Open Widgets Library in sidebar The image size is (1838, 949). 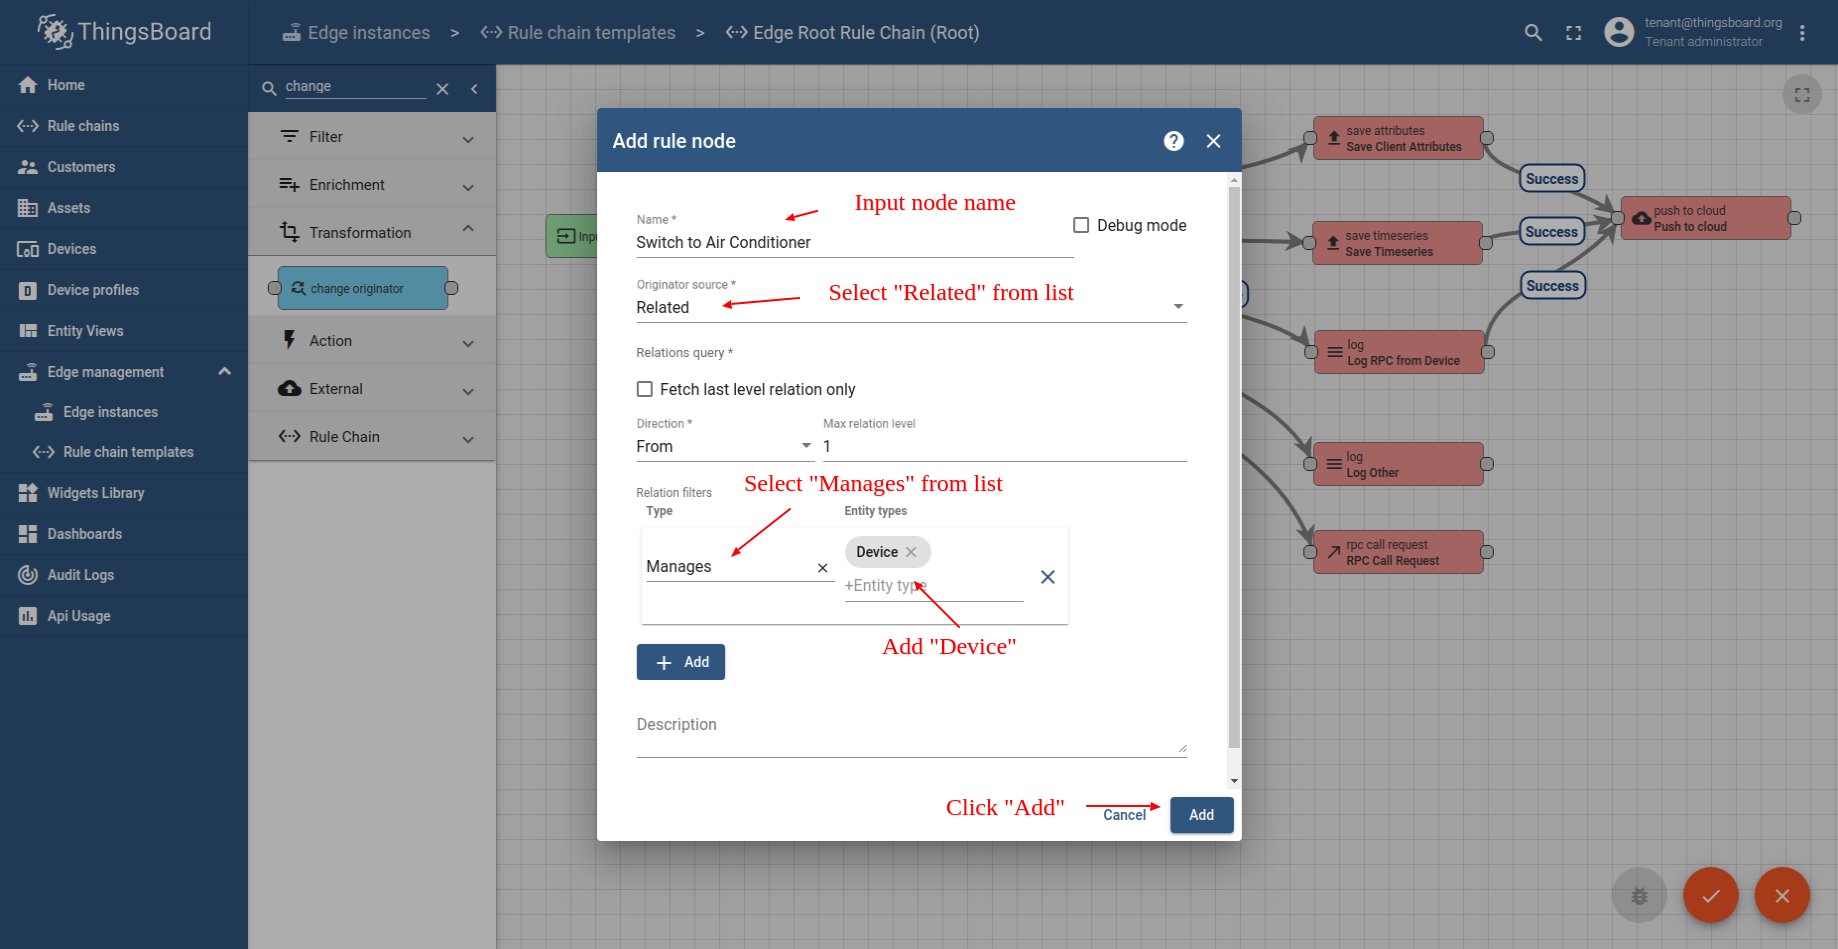(x=124, y=493)
